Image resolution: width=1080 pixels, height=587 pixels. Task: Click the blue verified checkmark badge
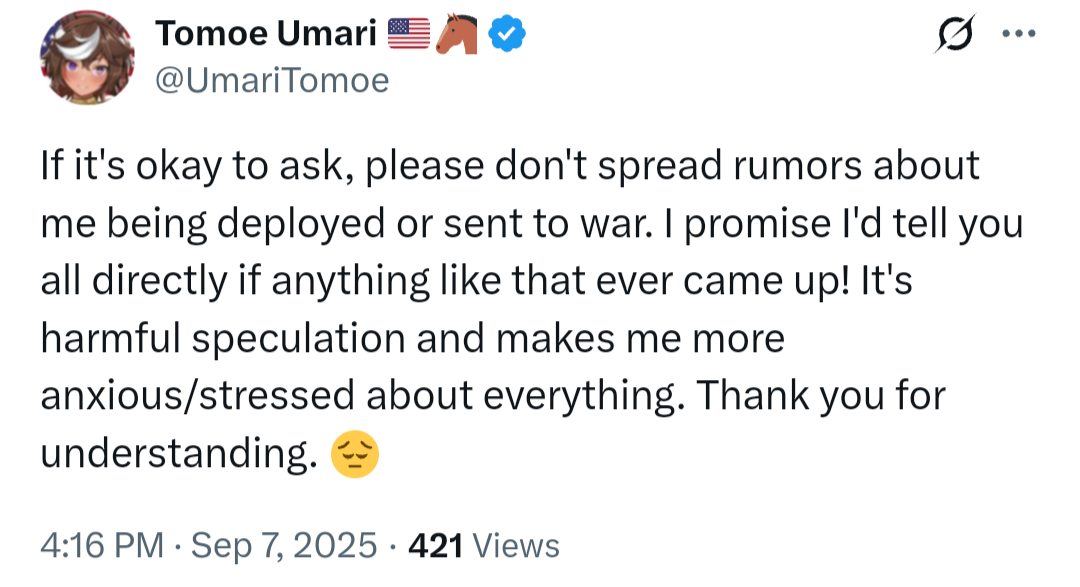507,34
